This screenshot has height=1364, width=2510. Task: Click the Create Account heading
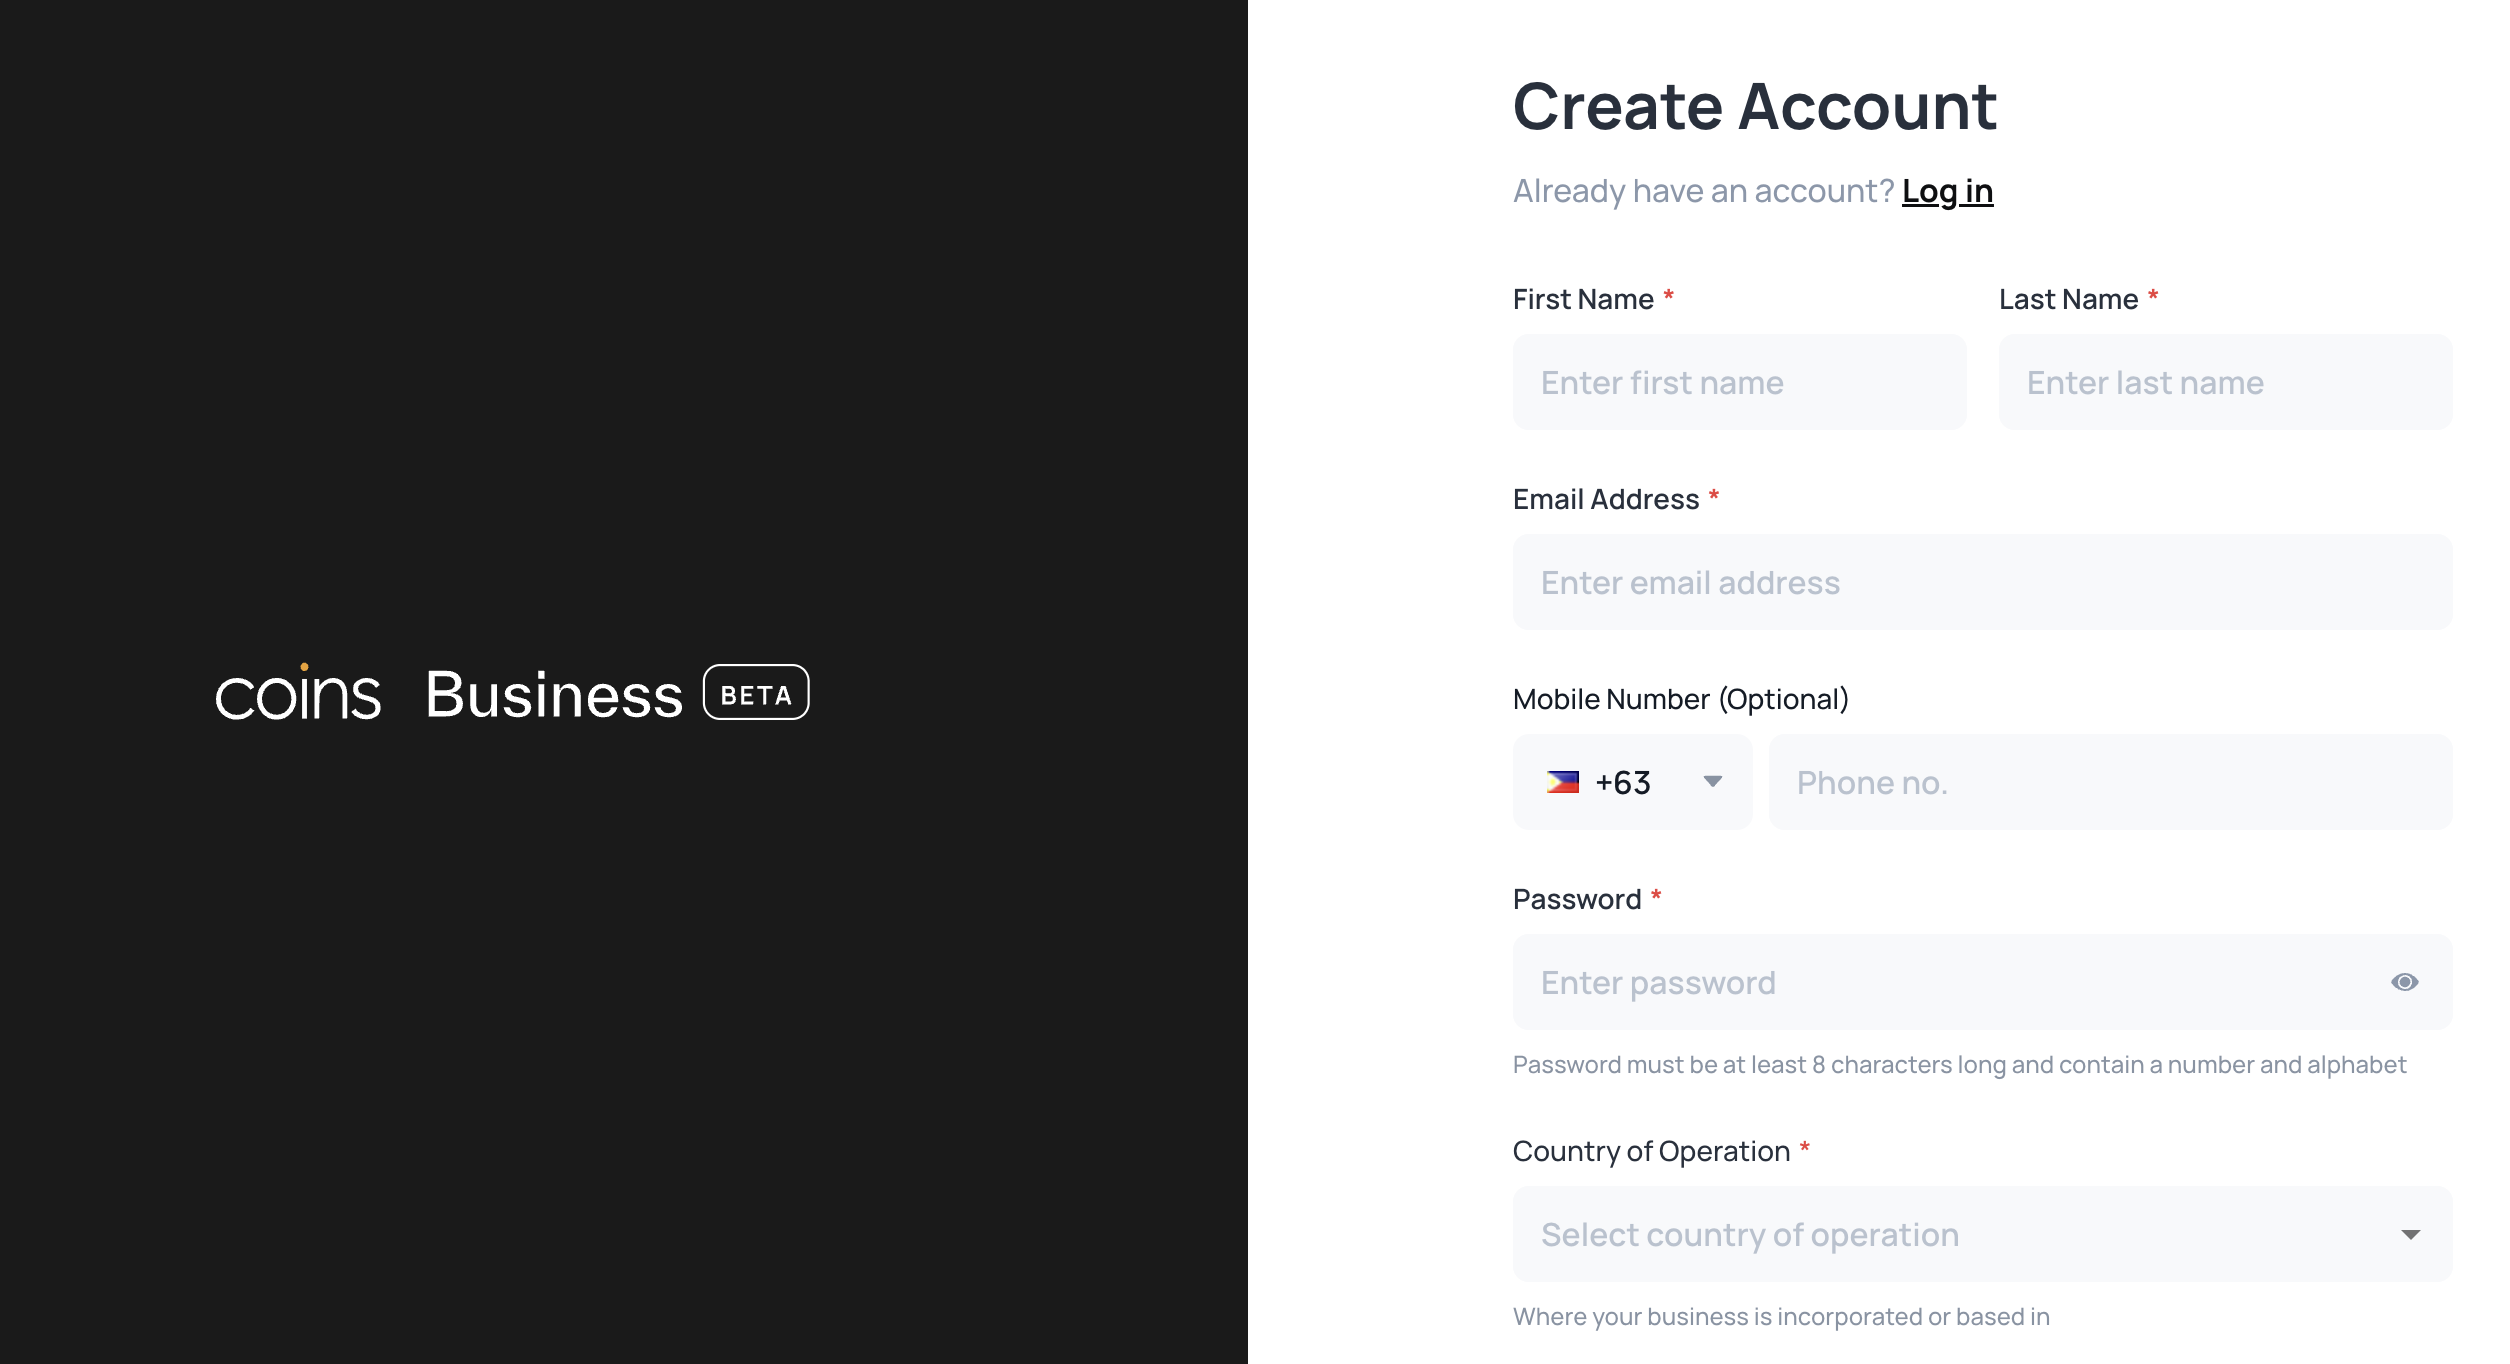[1754, 106]
